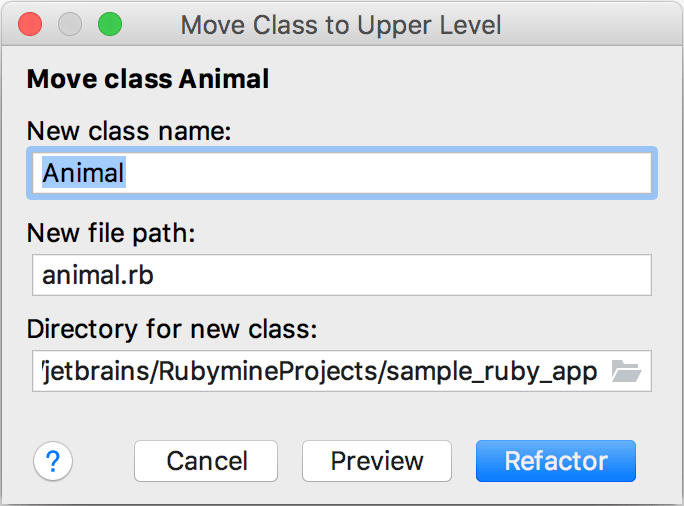
Task: Open the directory browse folder icon
Action: tap(626, 372)
